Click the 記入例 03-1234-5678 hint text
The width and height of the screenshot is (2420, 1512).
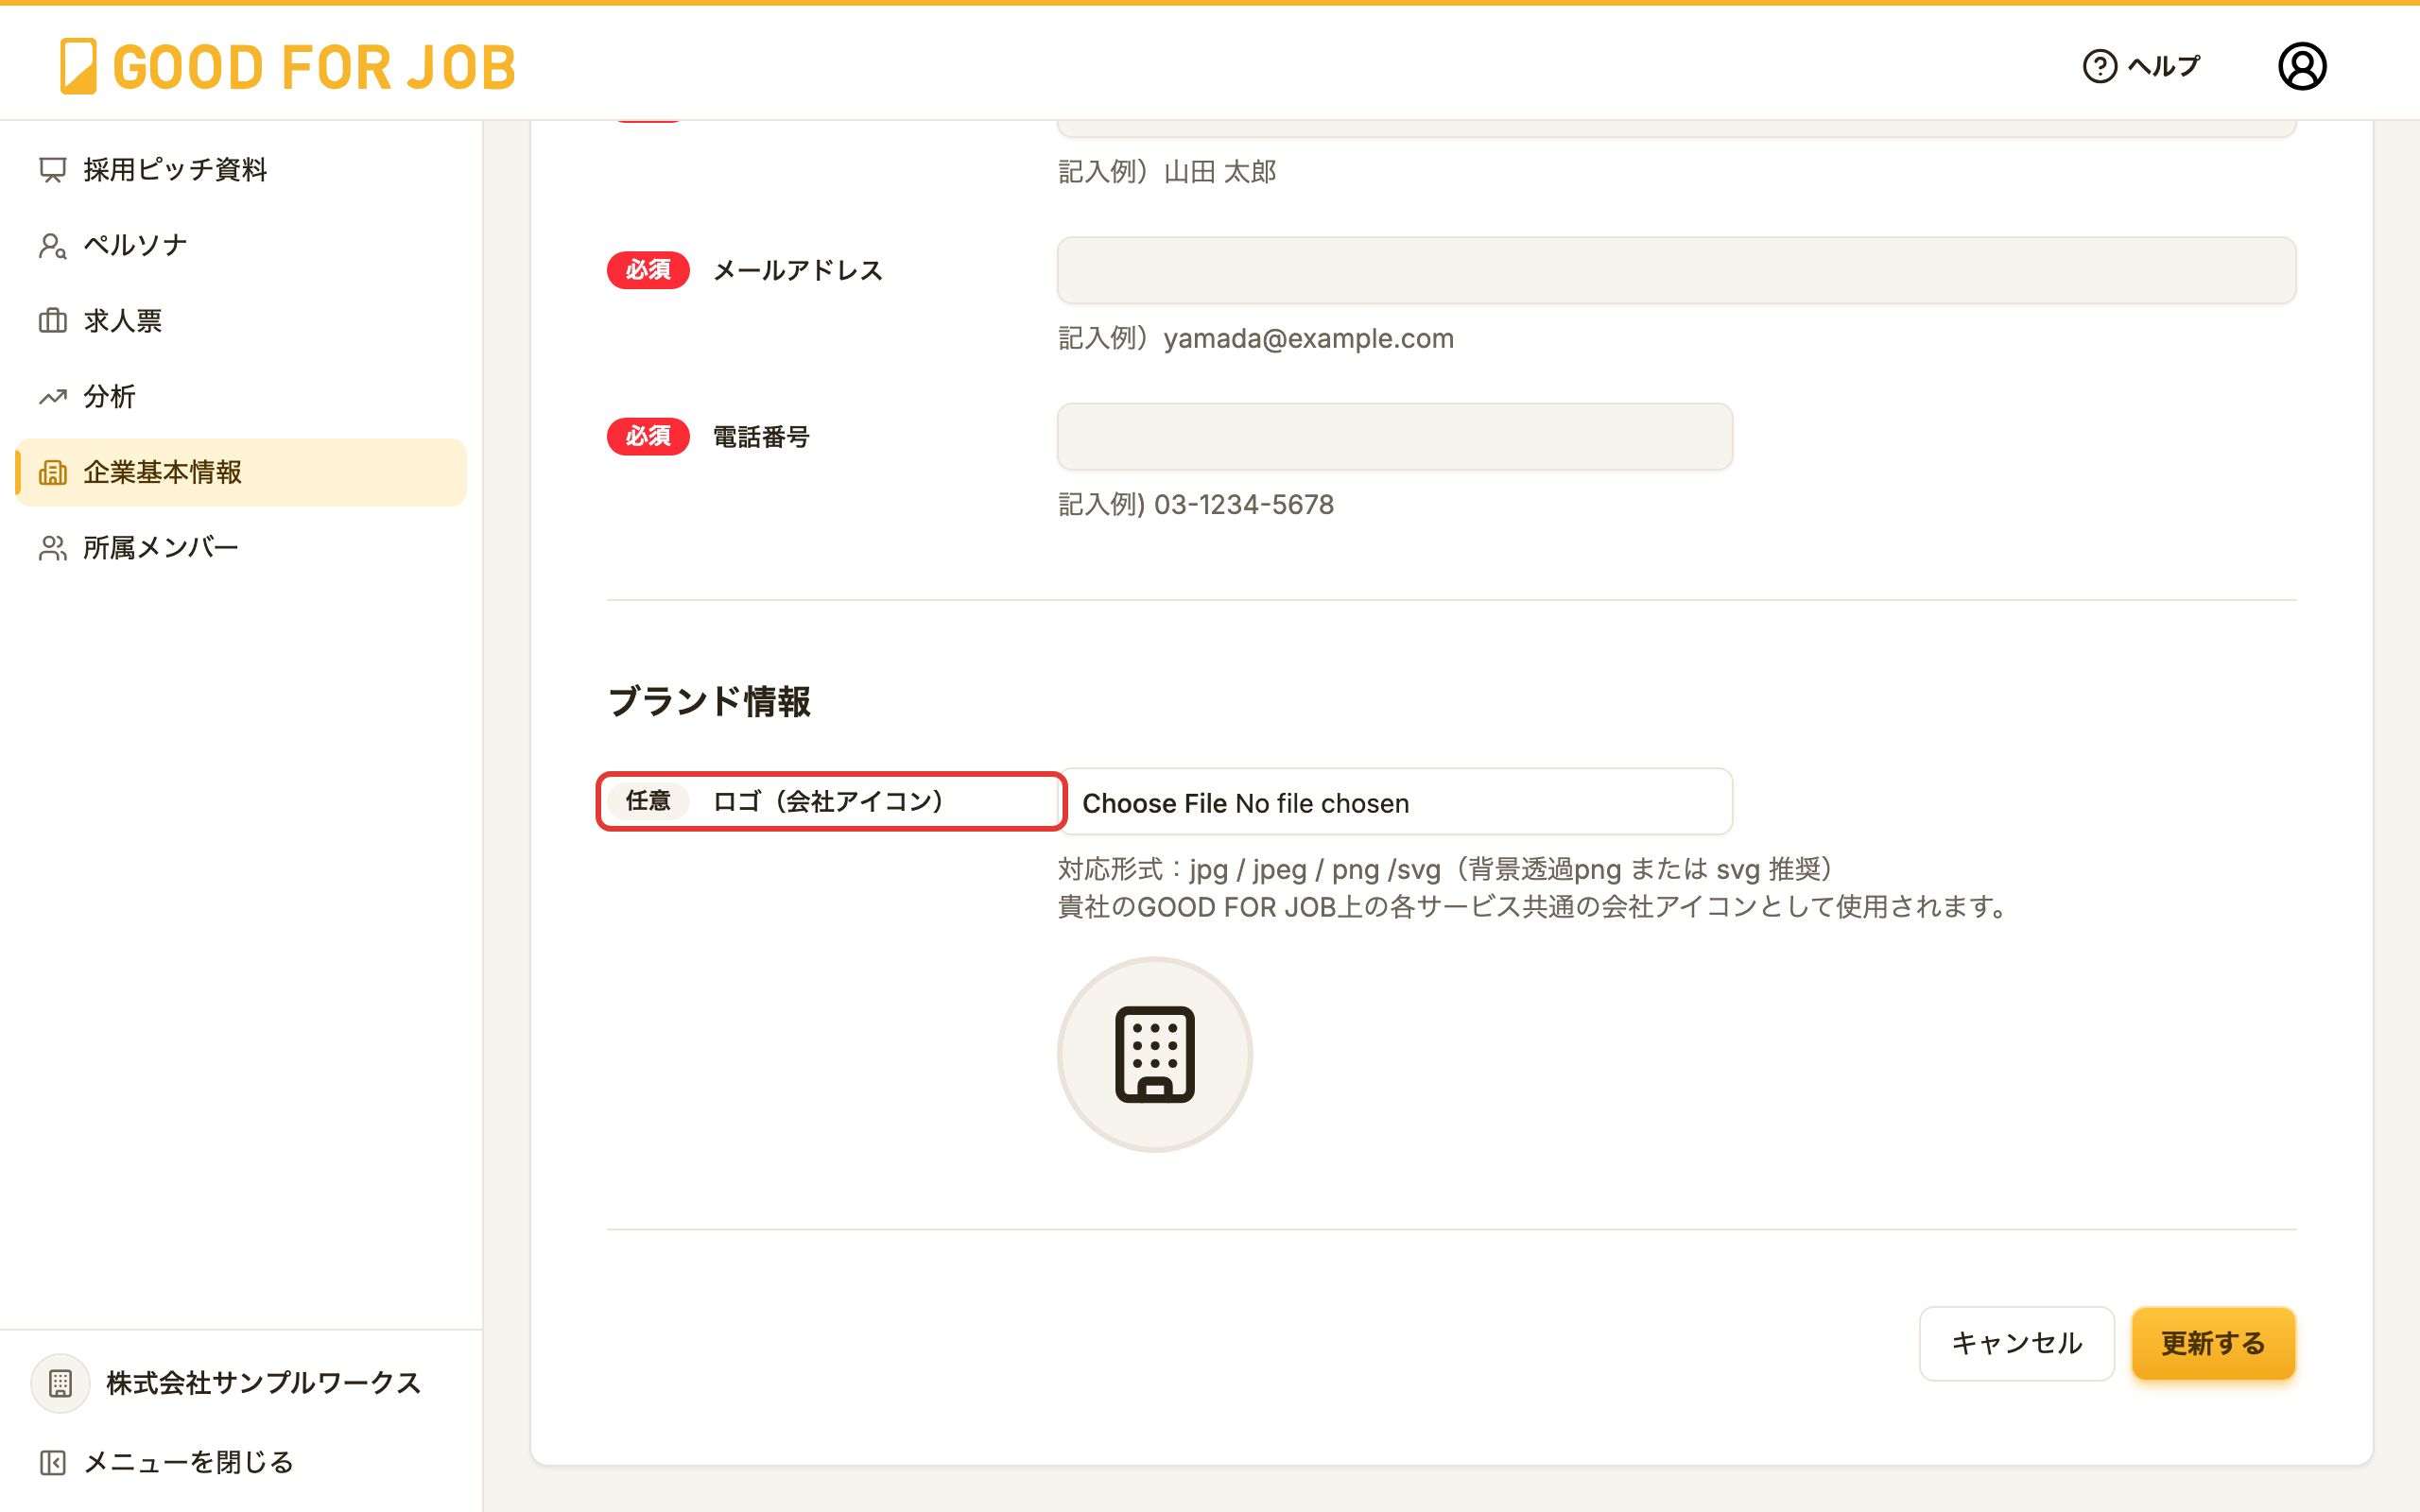(1196, 504)
